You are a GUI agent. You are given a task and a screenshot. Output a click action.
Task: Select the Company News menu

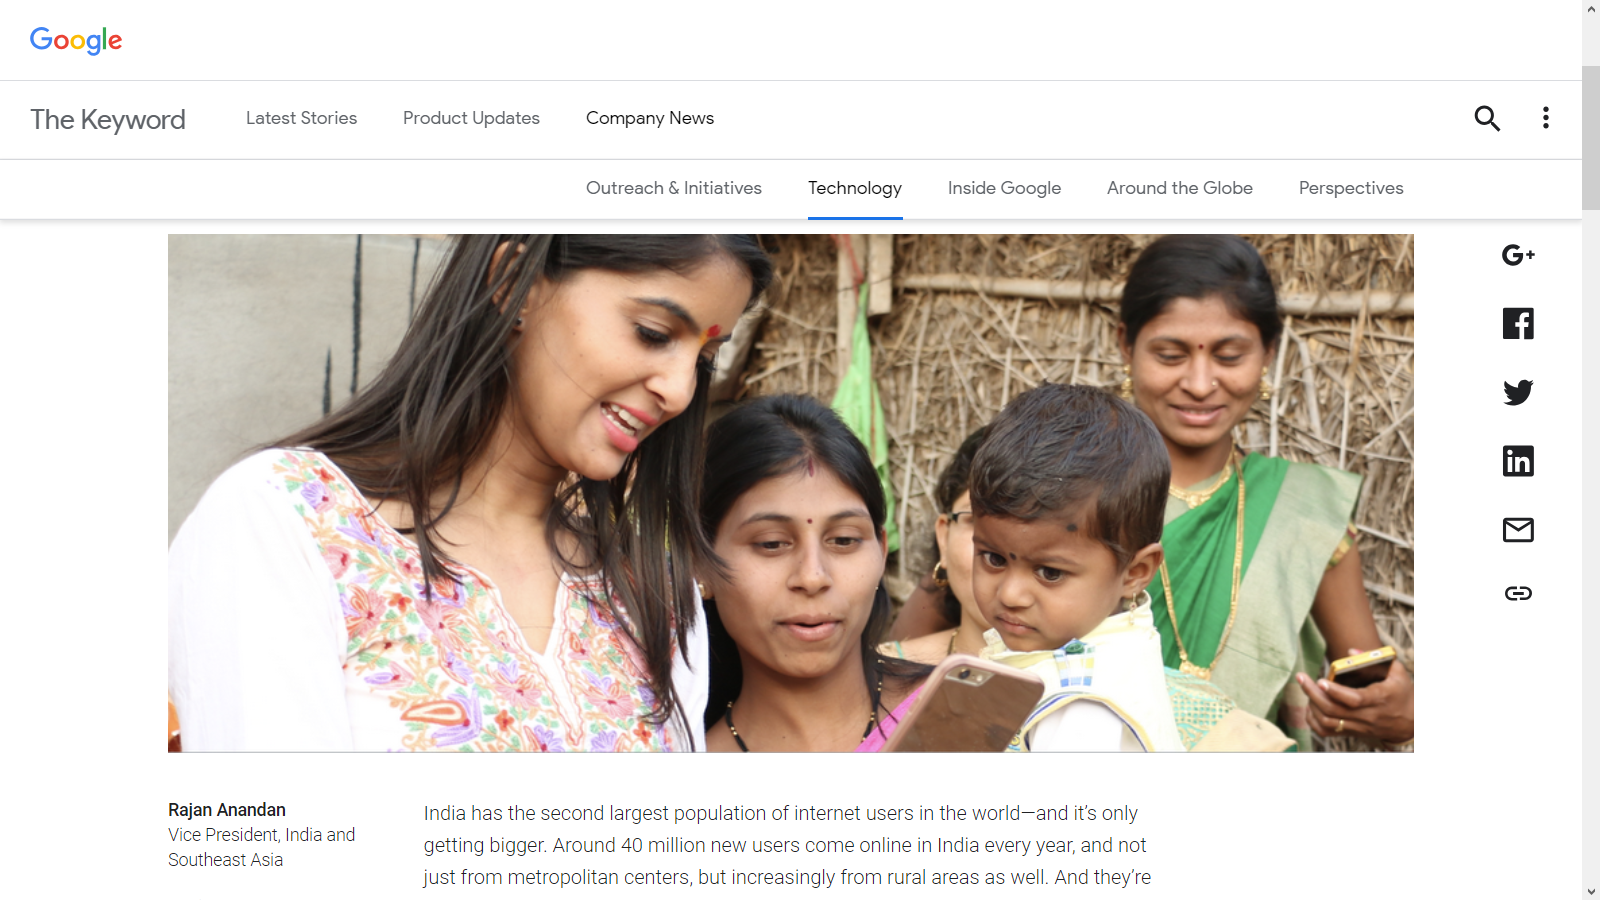point(650,118)
